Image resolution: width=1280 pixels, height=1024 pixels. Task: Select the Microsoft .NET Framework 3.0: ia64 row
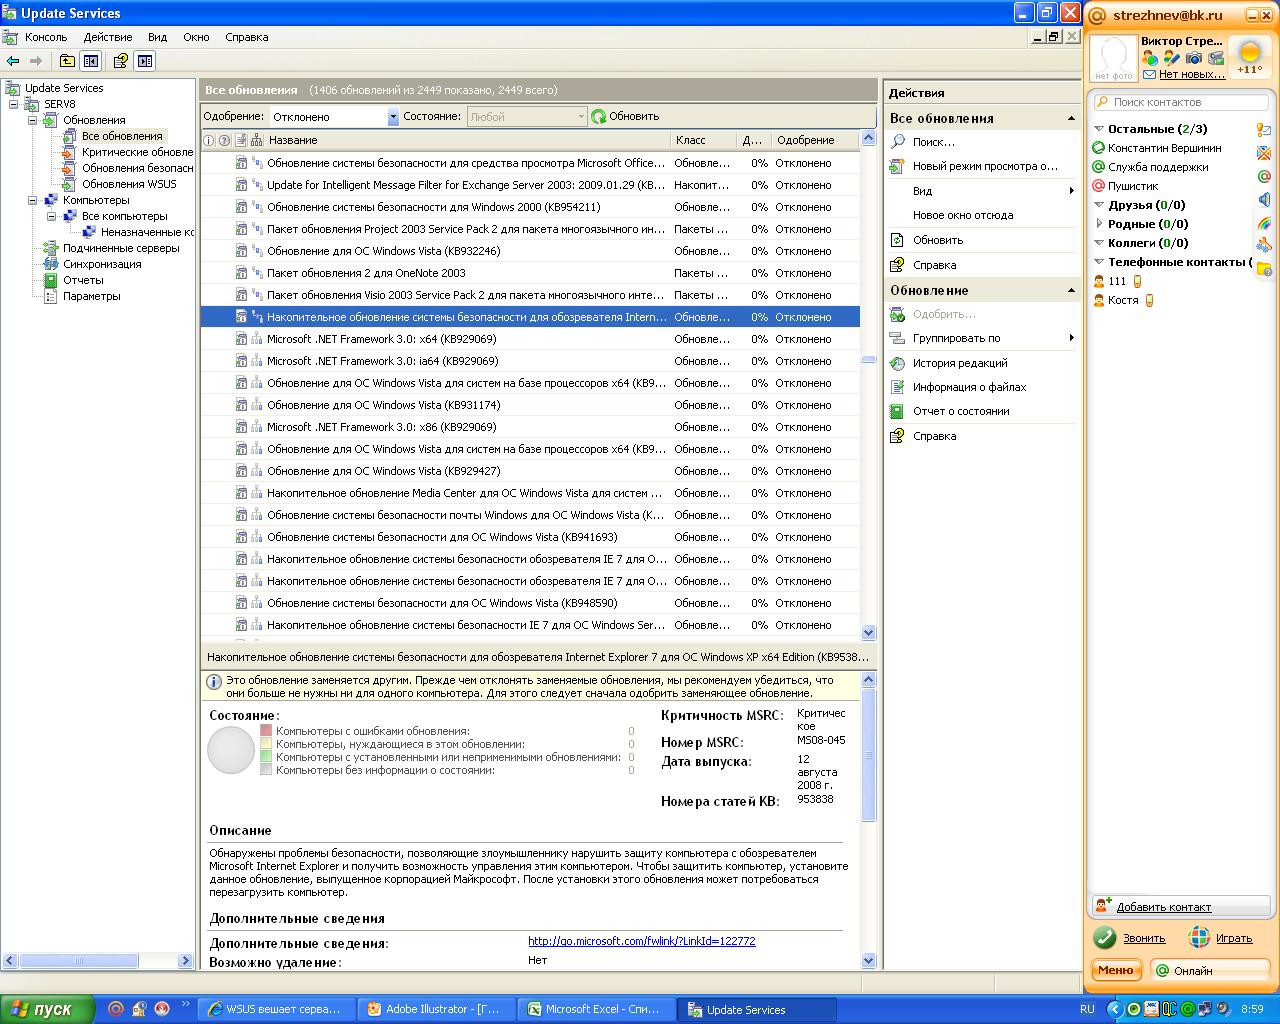tap(530, 361)
